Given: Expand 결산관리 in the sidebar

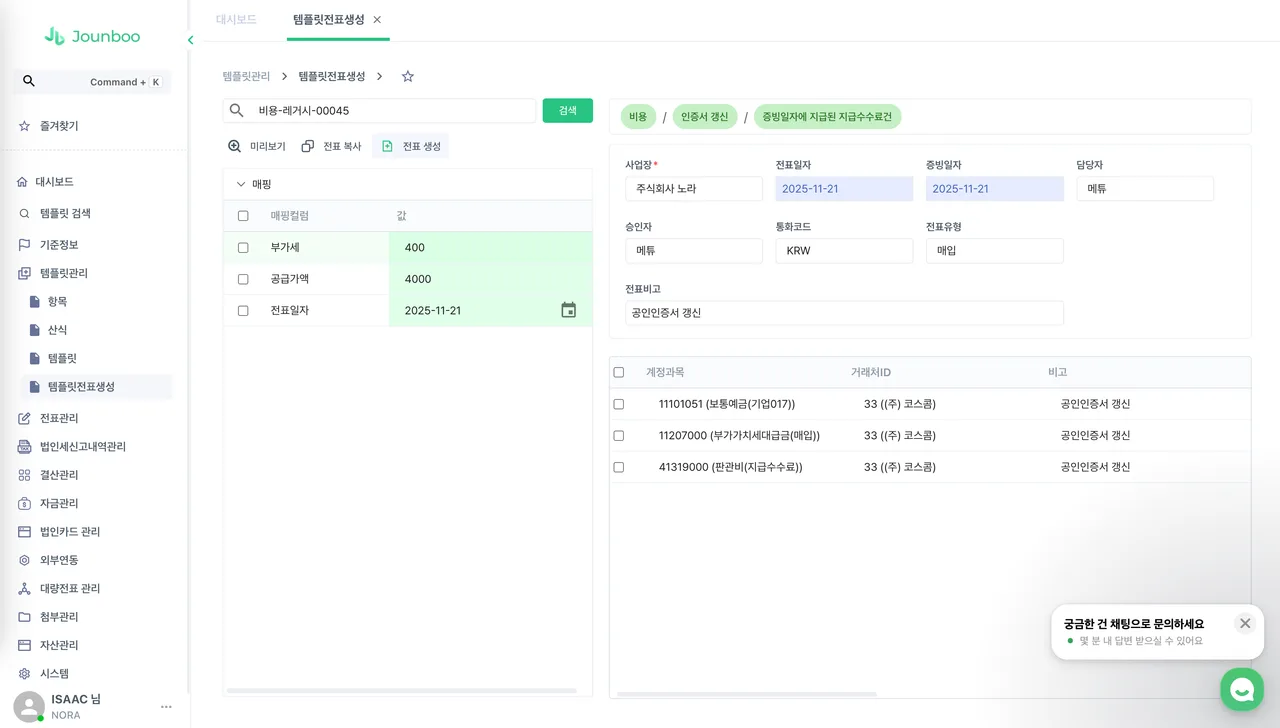Looking at the screenshot, I should 59,475.
